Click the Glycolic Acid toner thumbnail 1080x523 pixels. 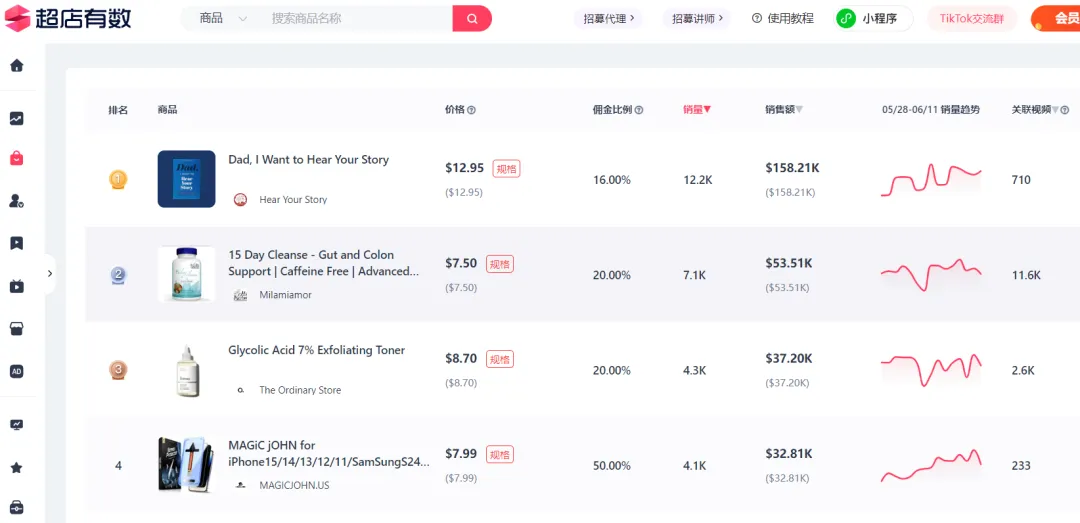tap(186, 370)
